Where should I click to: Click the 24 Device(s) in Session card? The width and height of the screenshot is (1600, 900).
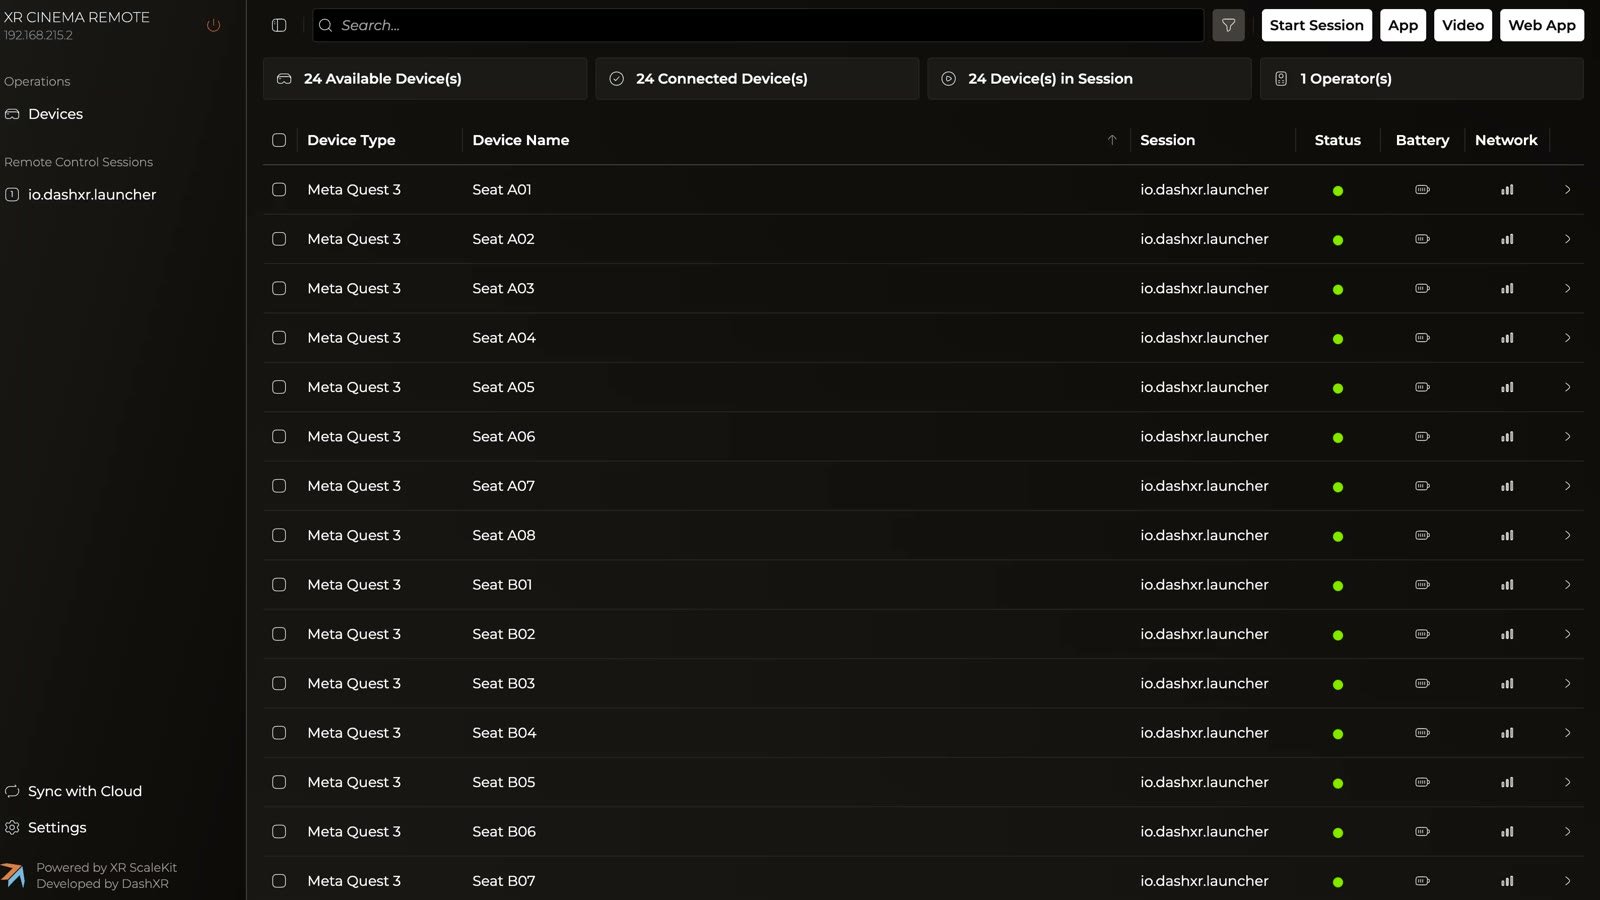pyautogui.click(x=1089, y=79)
